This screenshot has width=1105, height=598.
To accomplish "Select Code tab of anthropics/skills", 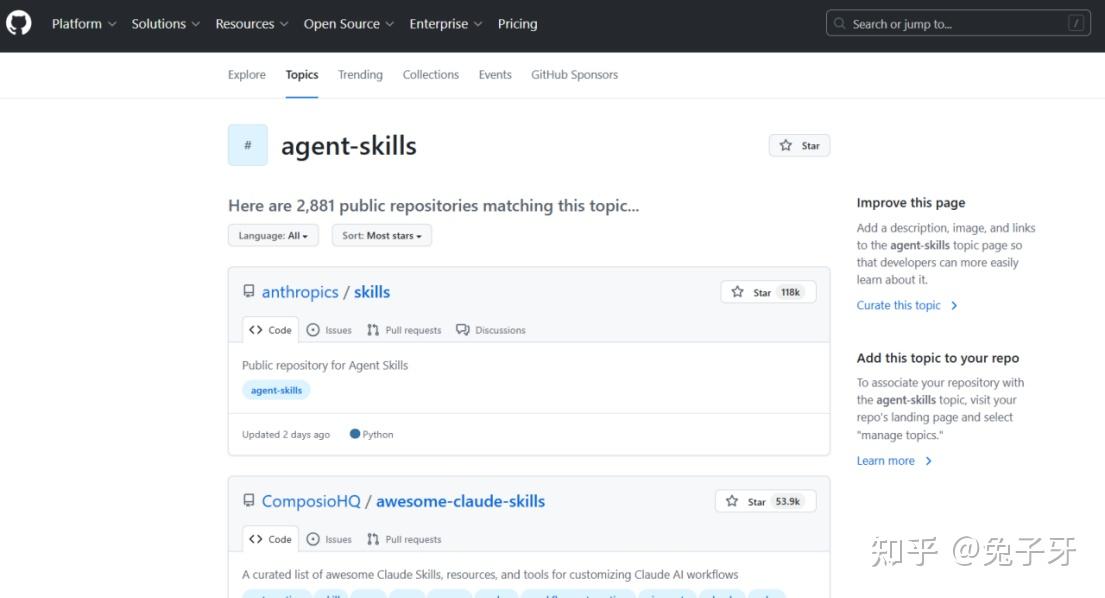I will point(270,330).
